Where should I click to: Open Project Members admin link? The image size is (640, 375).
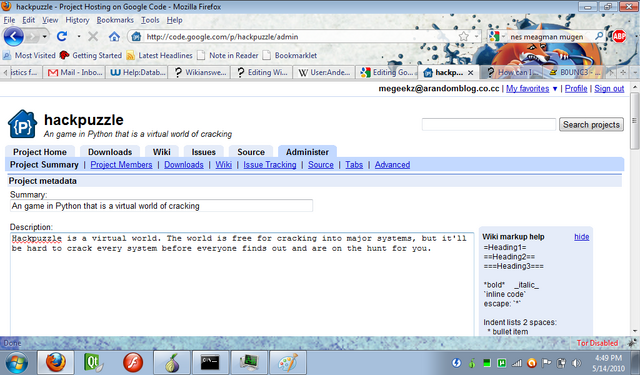coord(121,165)
